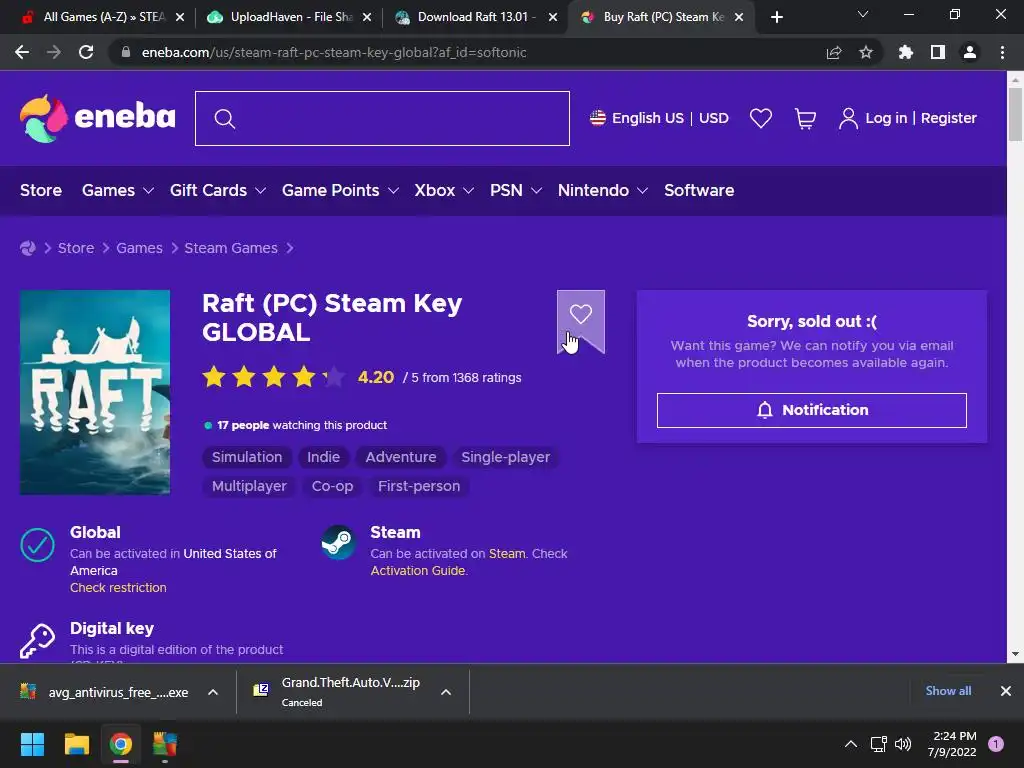The image size is (1024, 768).
Task: Show hidden system tray icons
Action: pyautogui.click(x=851, y=744)
